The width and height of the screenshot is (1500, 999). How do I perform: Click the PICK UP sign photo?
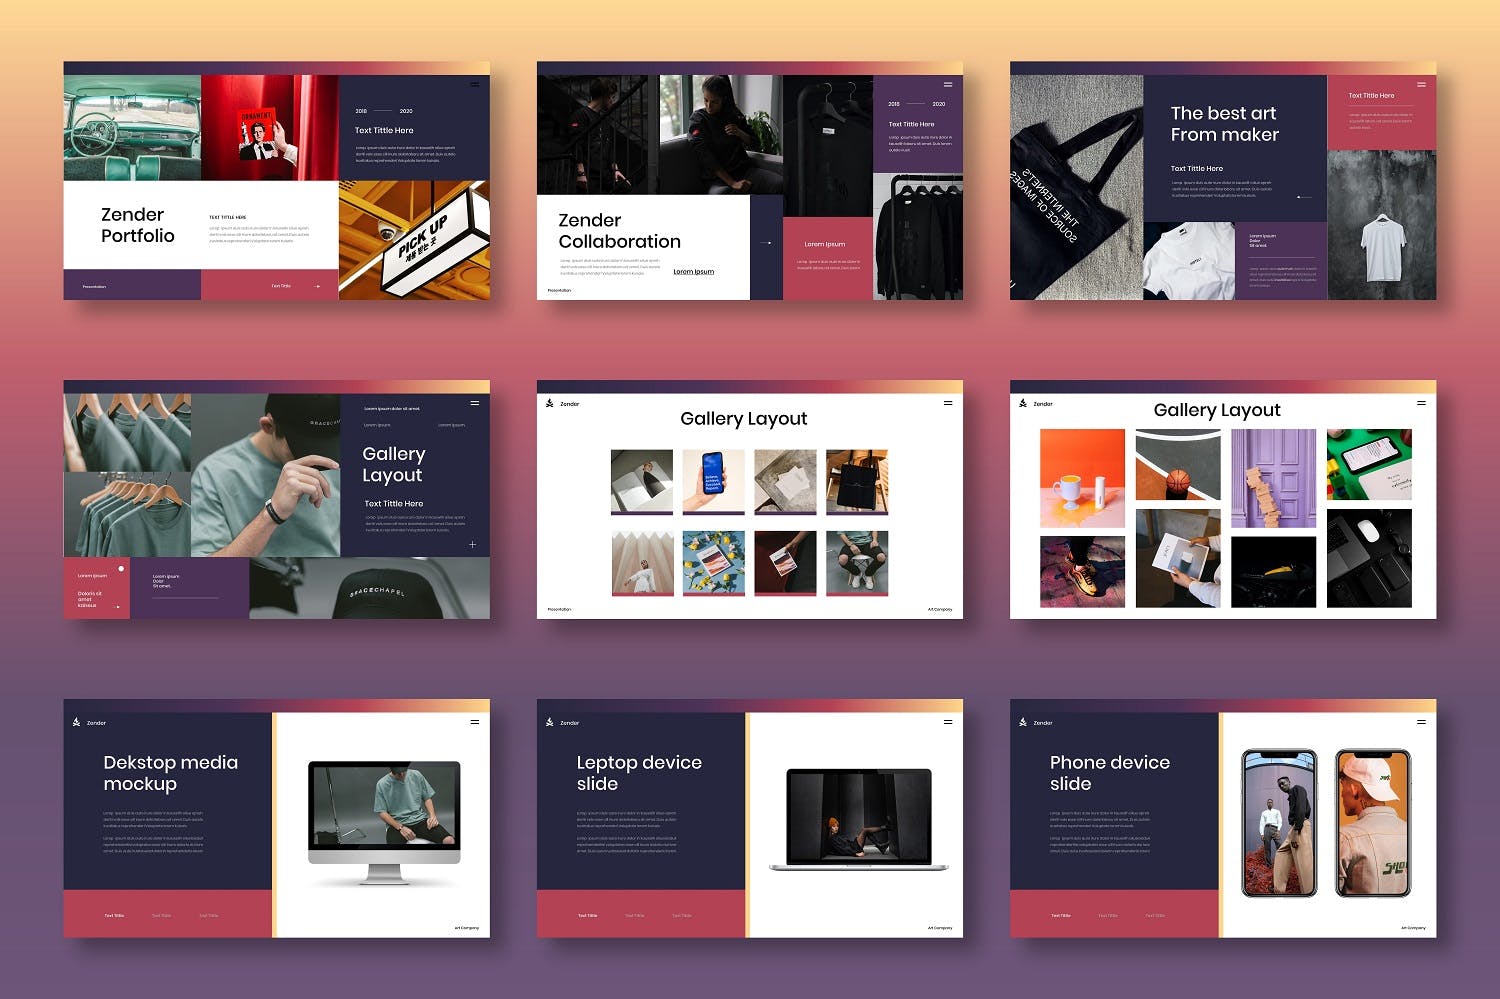click(414, 240)
